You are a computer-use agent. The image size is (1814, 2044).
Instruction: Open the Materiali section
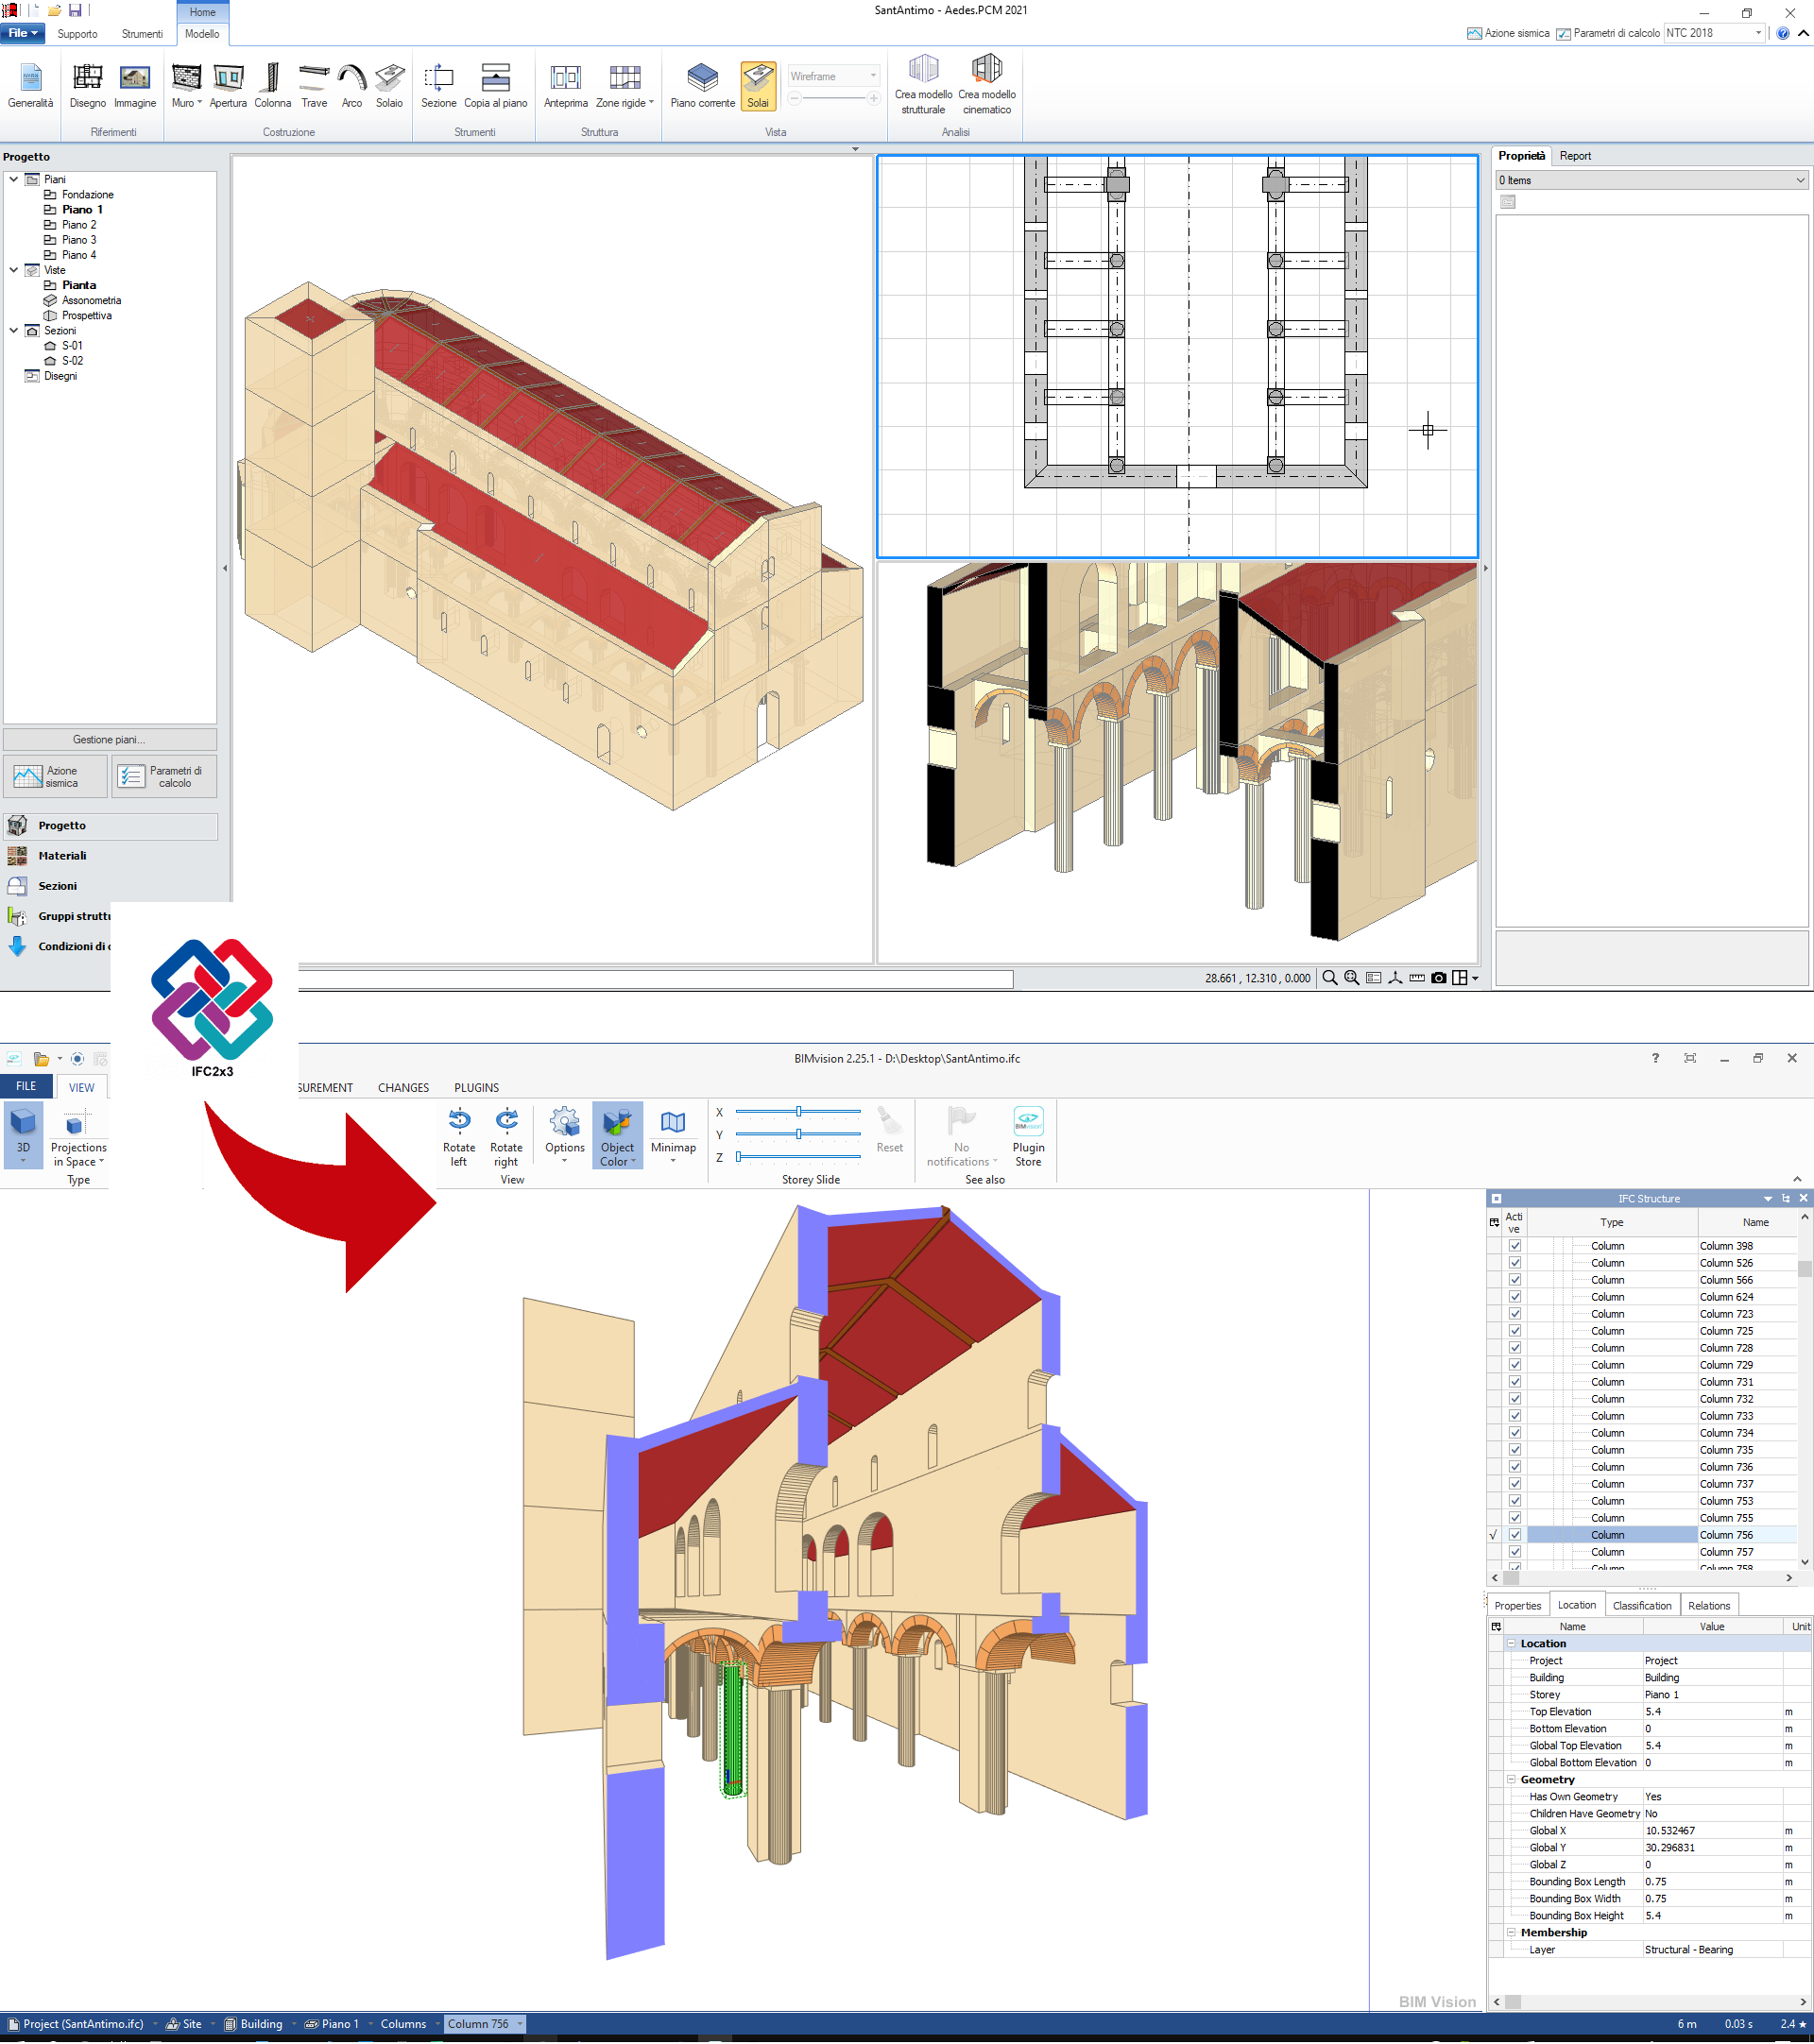(62, 856)
